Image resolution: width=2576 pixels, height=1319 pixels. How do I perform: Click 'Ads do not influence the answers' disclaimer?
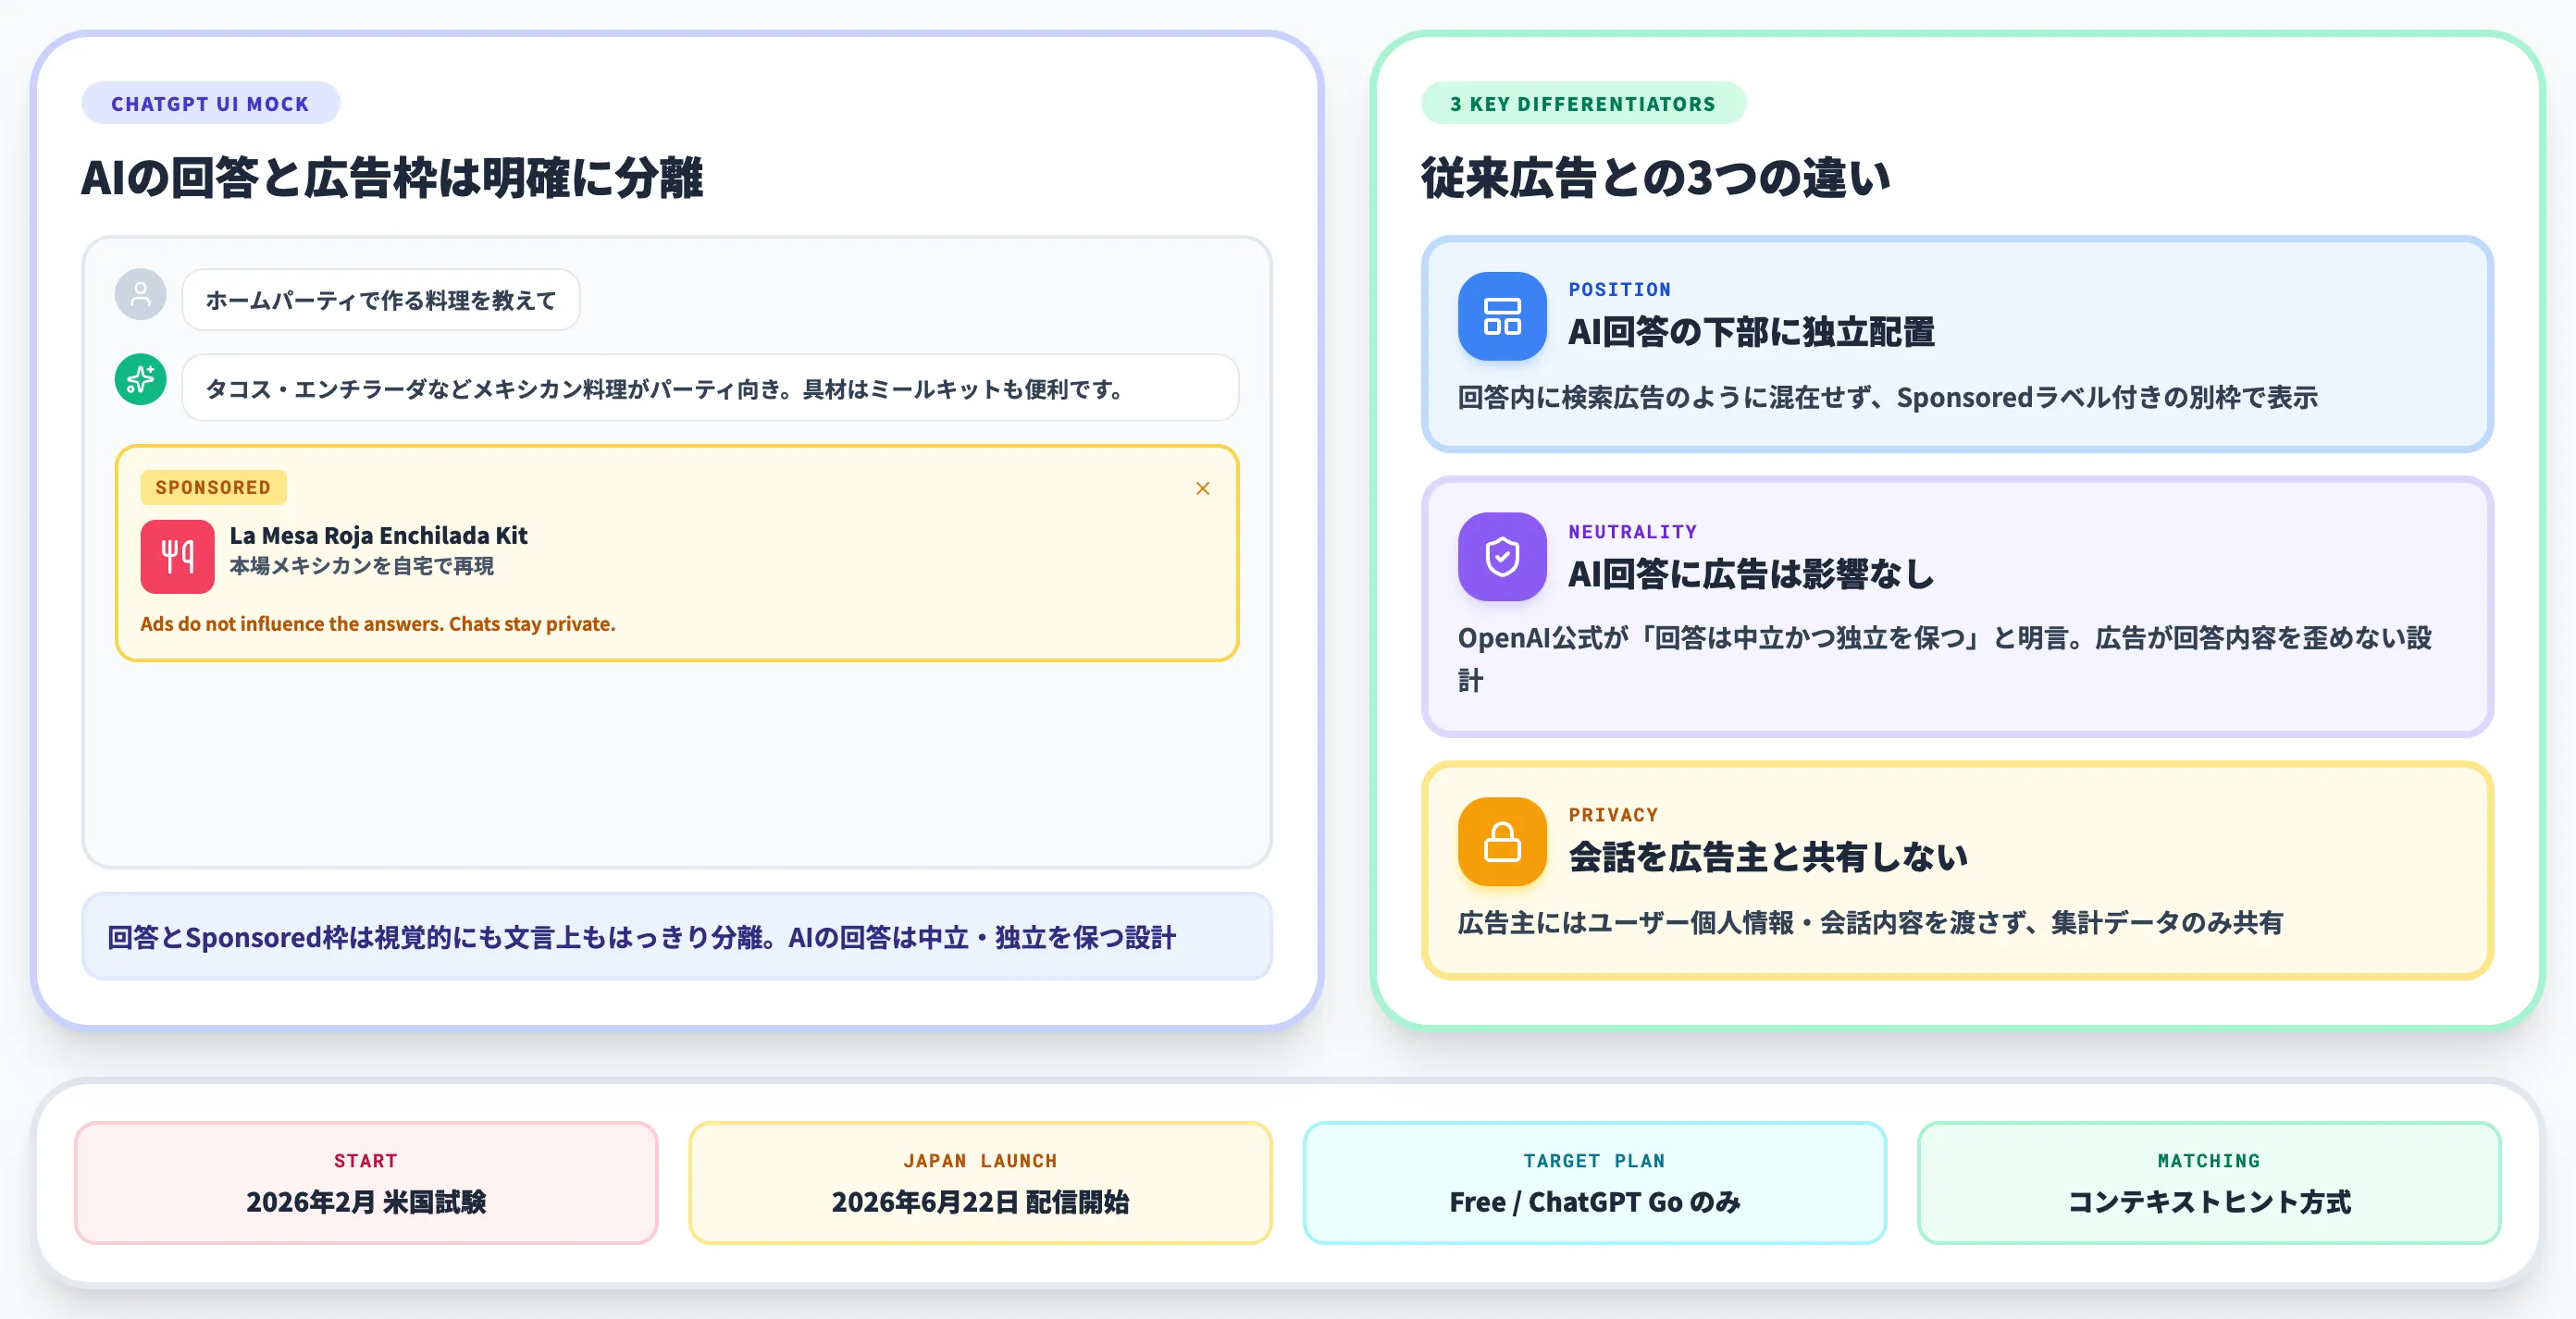378,623
